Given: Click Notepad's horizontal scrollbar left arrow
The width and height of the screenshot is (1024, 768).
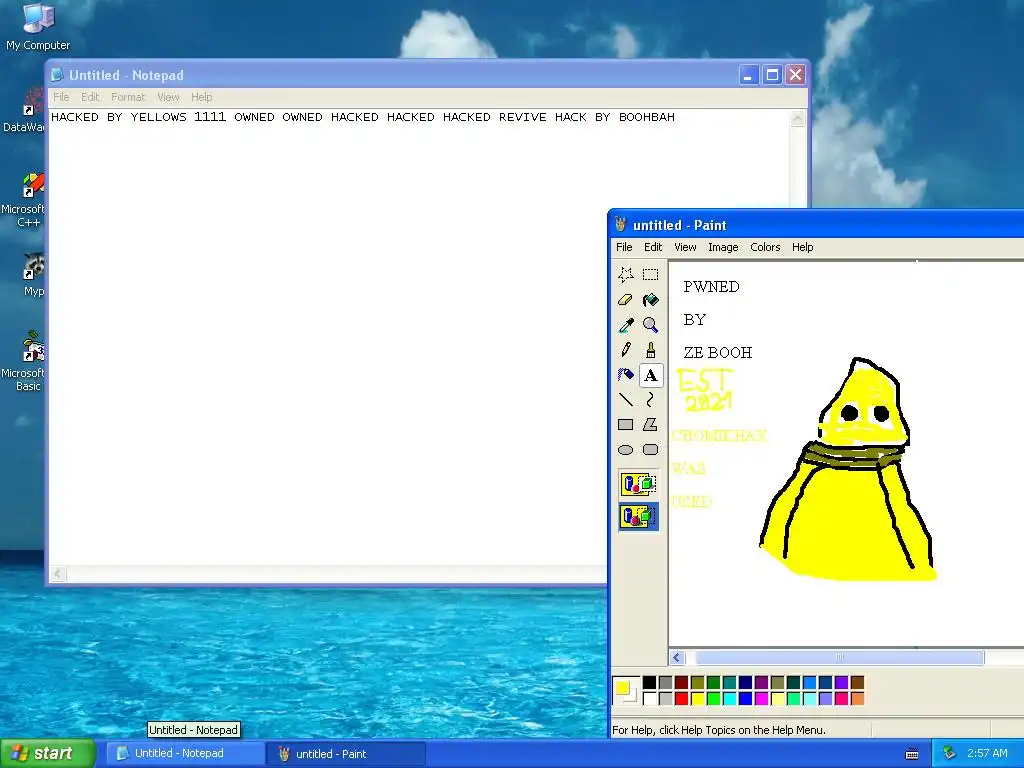Looking at the screenshot, I should pyautogui.click(x=58, y=574).
